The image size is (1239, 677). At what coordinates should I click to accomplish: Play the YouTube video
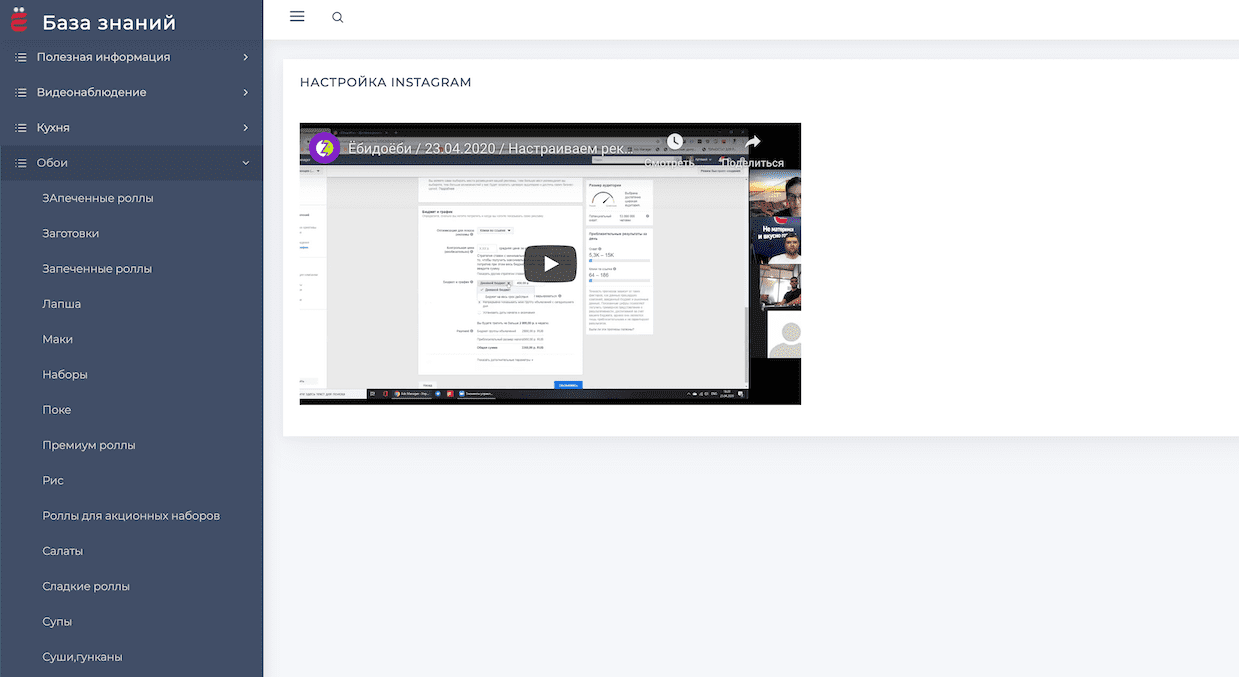pos(551,264)
